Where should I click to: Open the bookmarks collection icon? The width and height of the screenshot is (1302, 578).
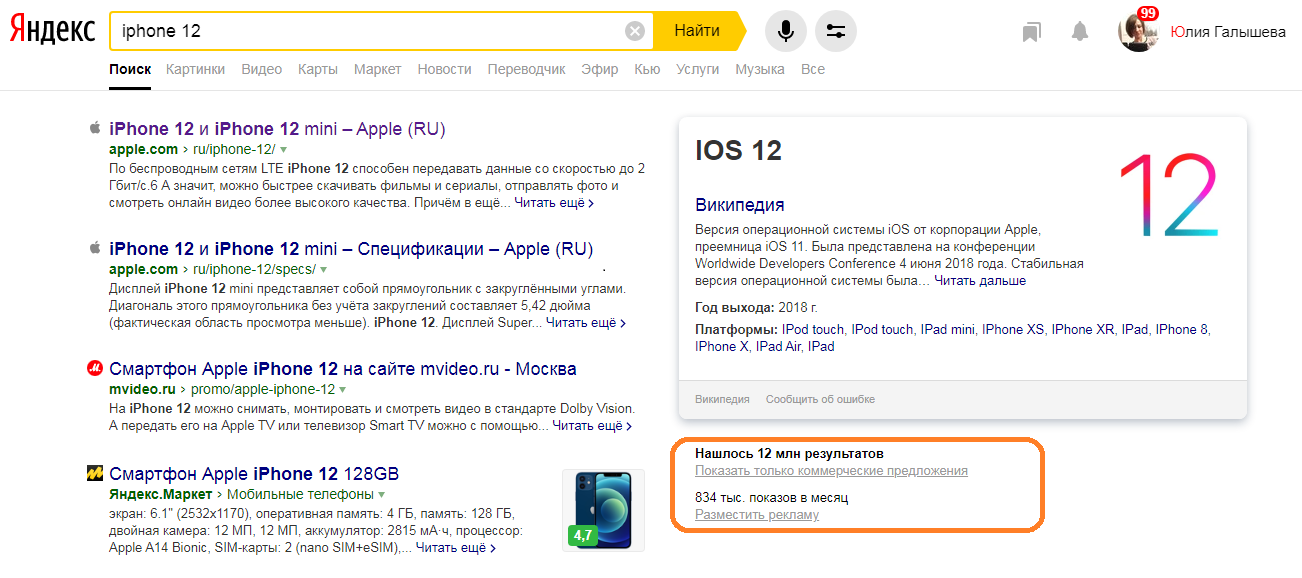click(1031, 32)
